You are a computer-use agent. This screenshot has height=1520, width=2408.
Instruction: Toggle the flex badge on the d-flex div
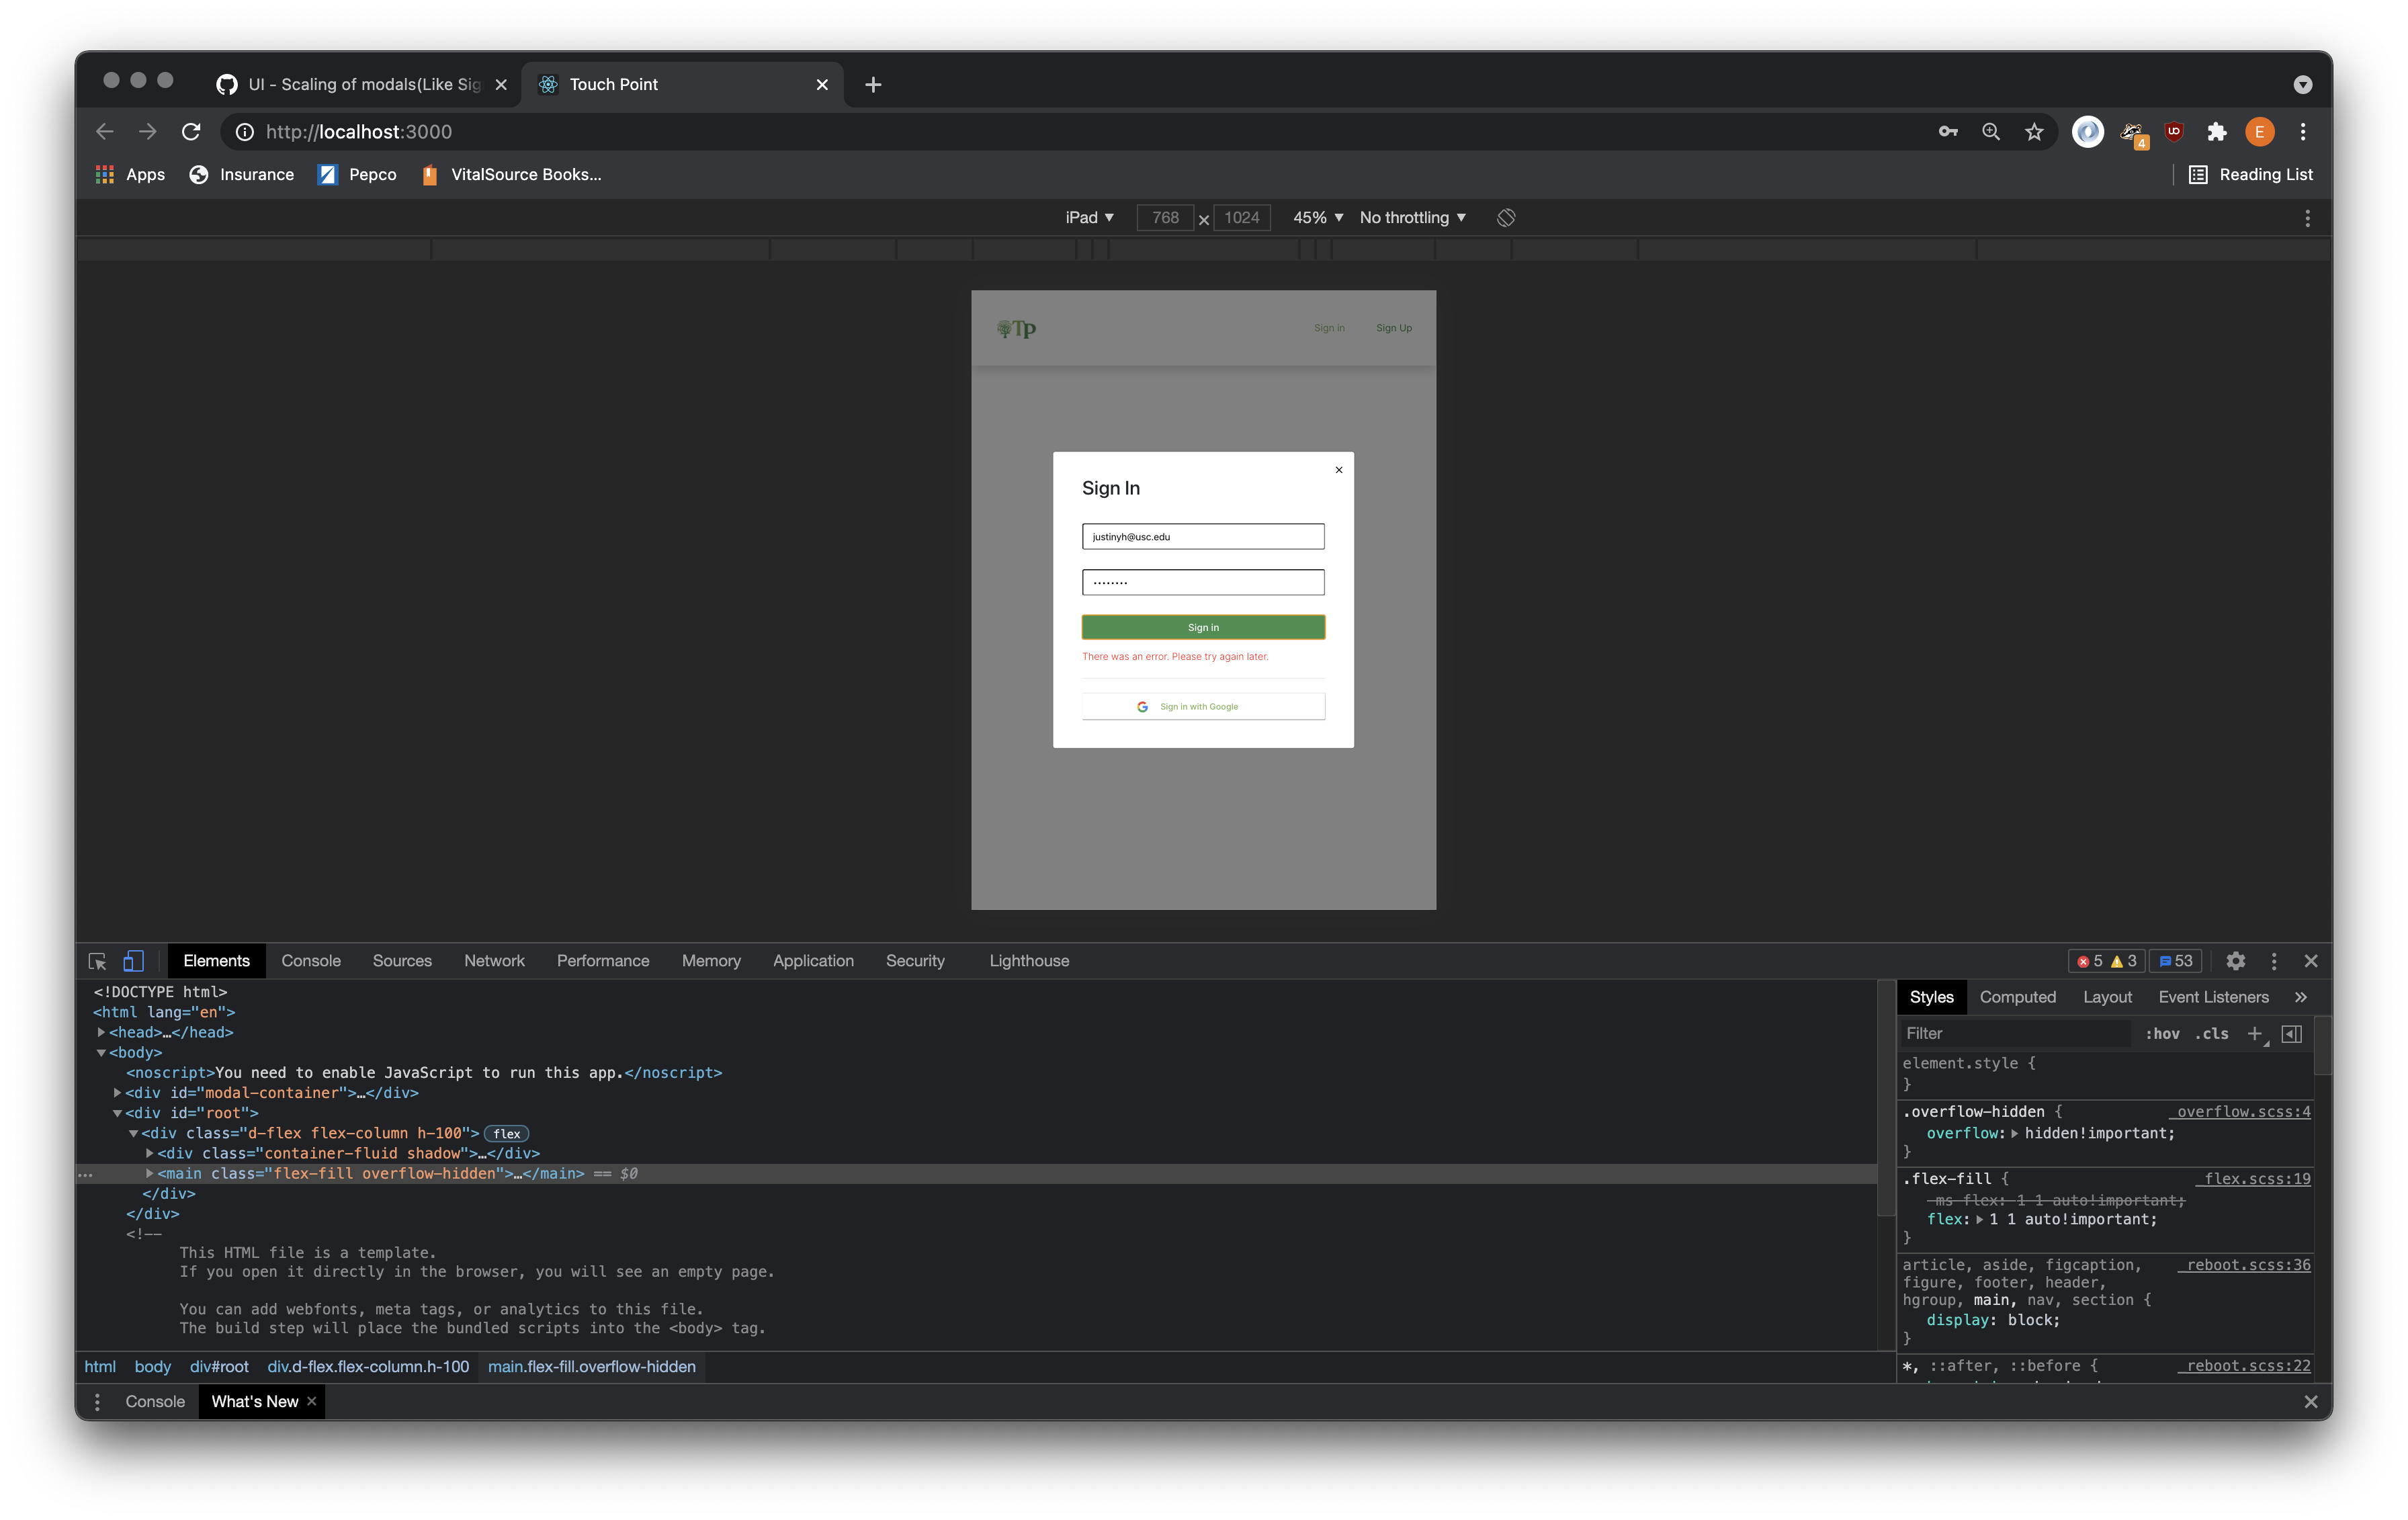(x=506, y=1133)
